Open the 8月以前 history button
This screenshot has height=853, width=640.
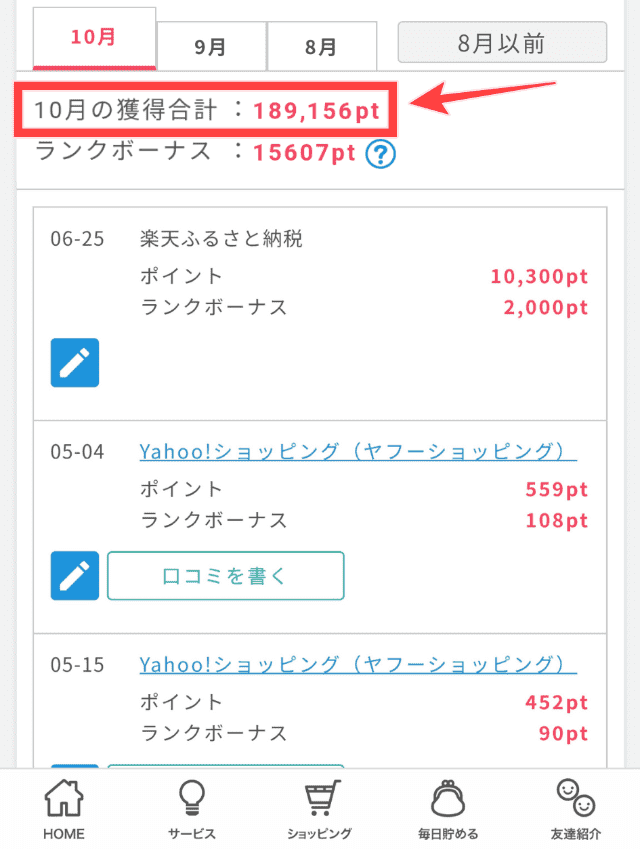tap(501, 42)
